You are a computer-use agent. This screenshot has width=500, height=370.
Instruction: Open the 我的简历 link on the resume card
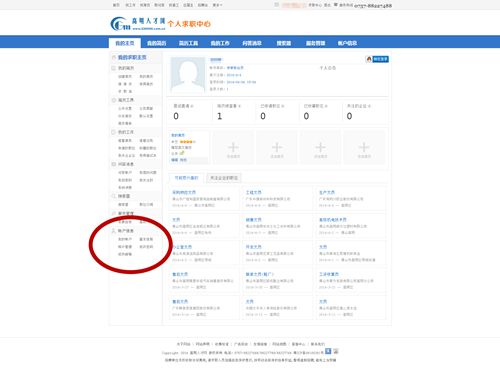pyautogui.click(x=178, y=135)
